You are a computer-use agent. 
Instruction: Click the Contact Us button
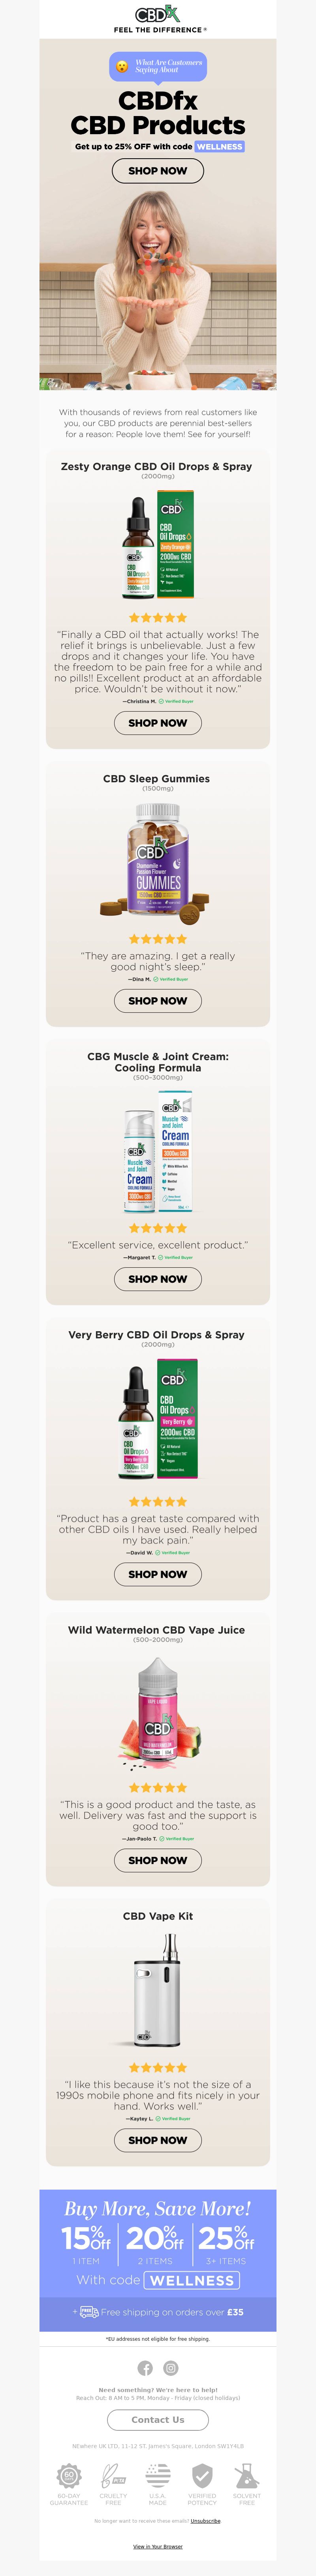pos(158,2420)
